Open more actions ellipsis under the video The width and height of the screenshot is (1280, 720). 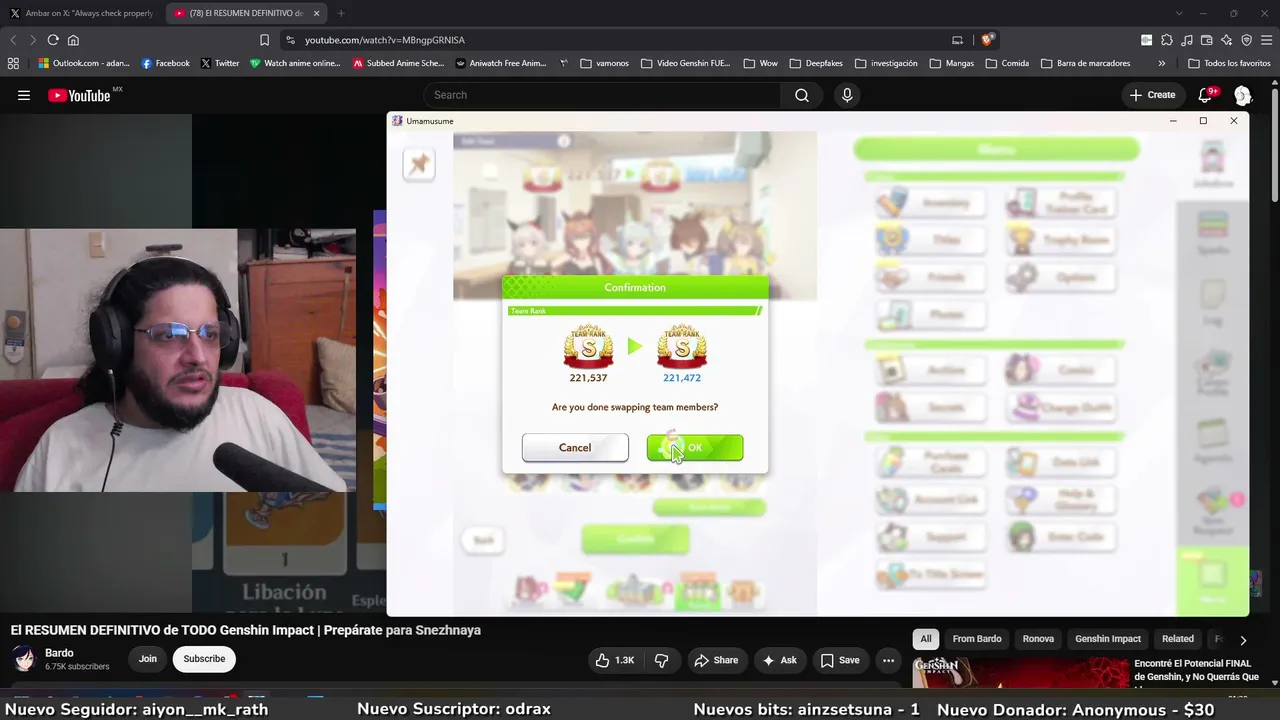tap(888, 660)
